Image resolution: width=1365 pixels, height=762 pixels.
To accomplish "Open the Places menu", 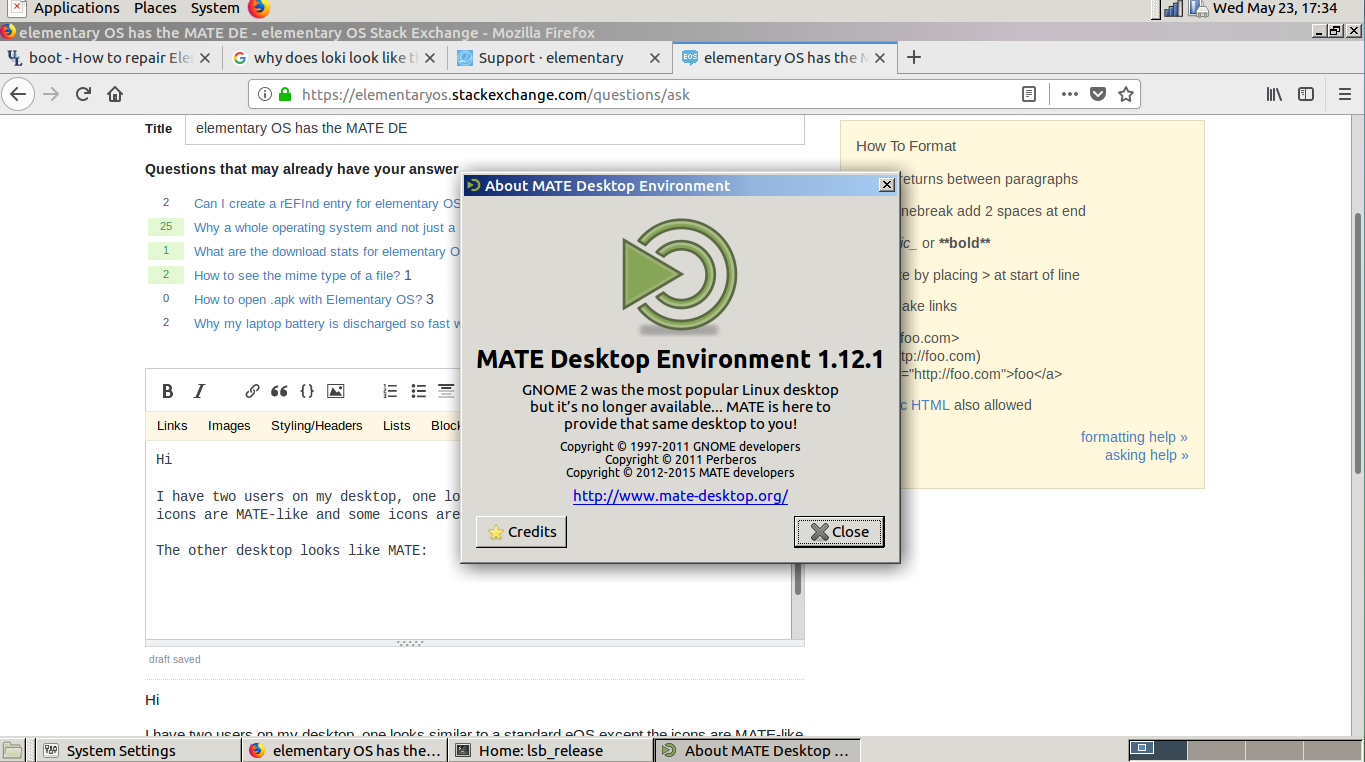I will pos(155,9).
